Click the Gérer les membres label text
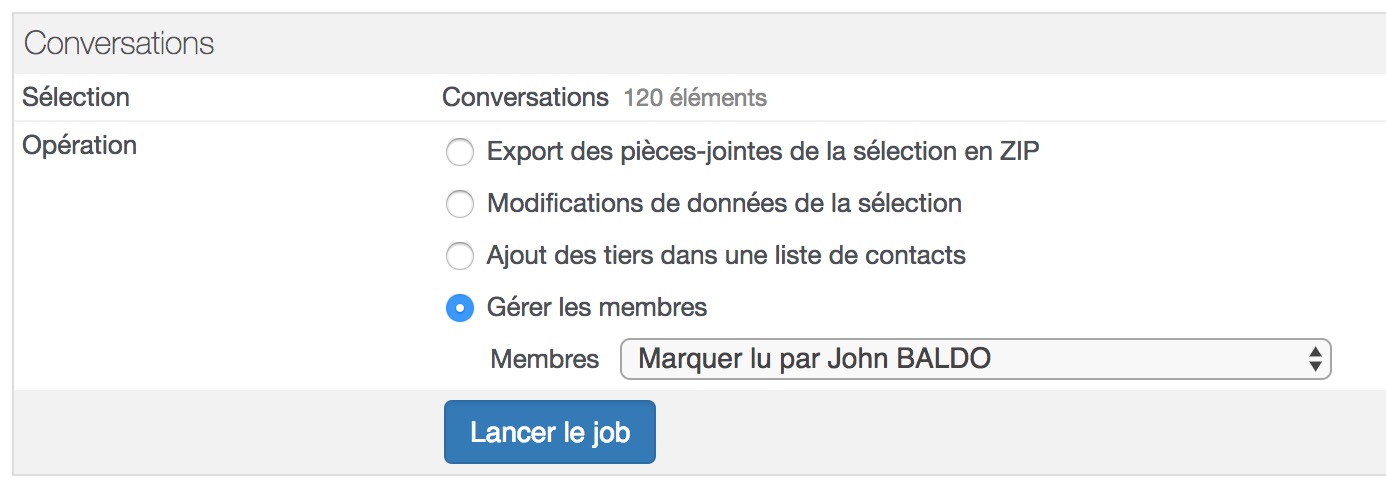This screenshot has width=1386, height=490. [x=597, y=307]
